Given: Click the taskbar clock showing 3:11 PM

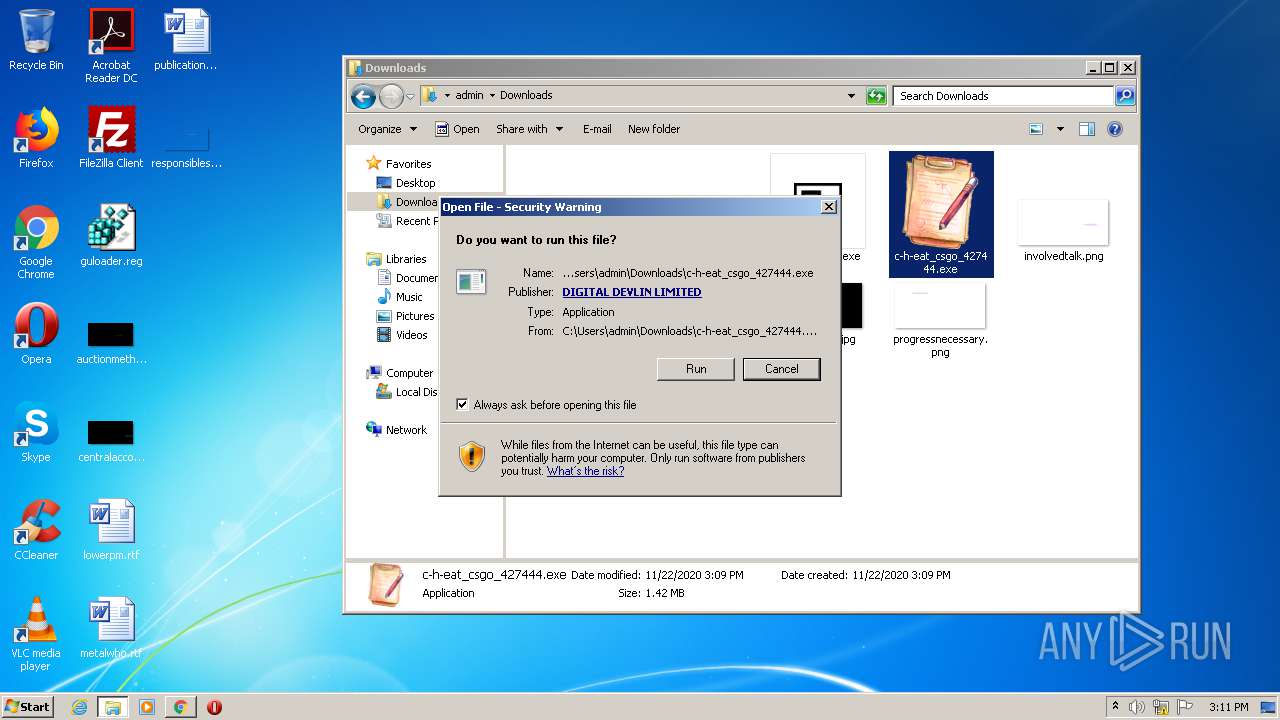Looking at the screenshot, I should coord(1228,707).
